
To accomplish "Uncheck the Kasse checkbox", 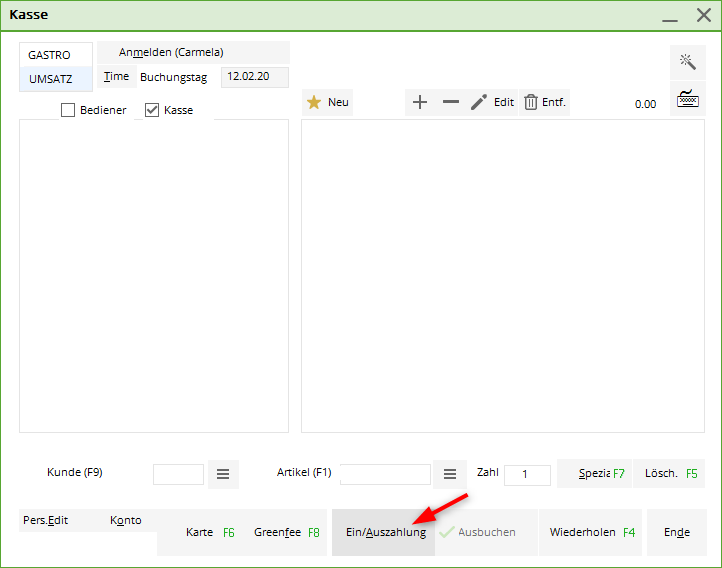I will pyautogui.click(x=152, y=110).
